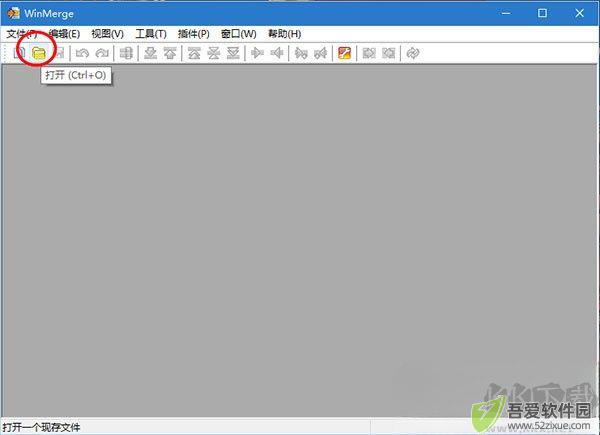Click the Copy to Left icon
Screen dimensions: 600x435
tap(277, 53)
